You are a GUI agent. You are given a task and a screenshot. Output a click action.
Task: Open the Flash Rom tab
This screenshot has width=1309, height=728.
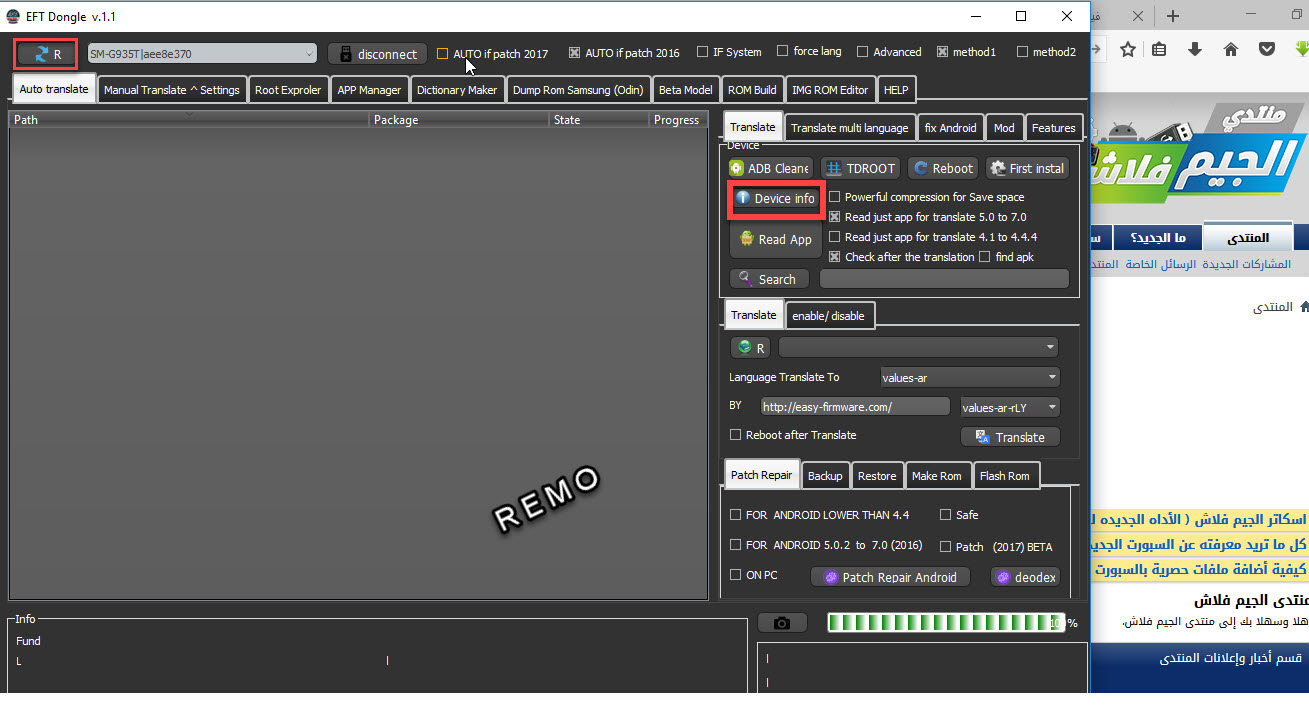1005,476
